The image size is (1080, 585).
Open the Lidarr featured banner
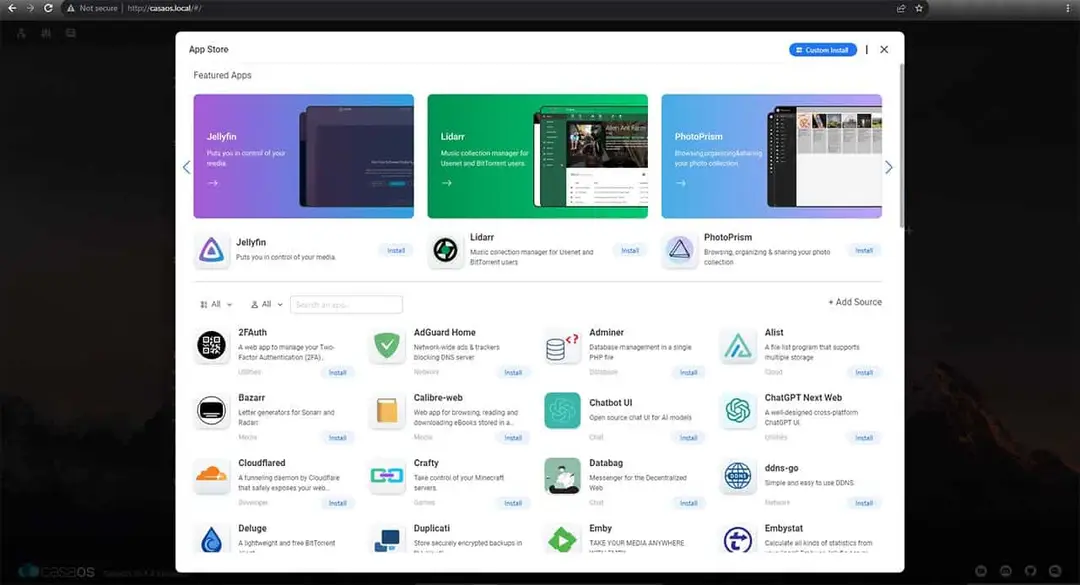537,156
